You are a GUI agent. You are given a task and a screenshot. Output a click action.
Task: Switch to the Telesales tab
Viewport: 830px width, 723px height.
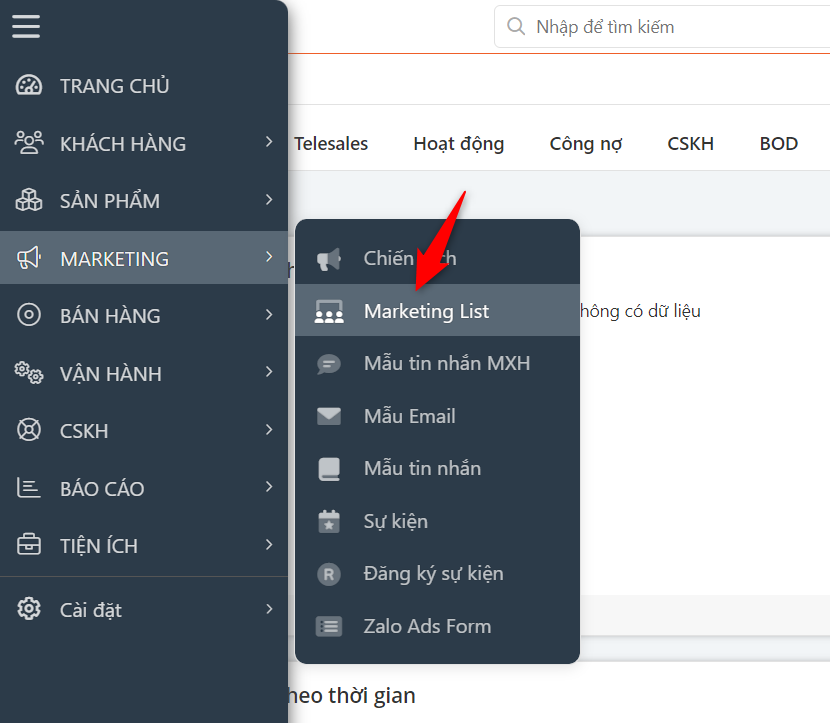(x=330, y=143)
